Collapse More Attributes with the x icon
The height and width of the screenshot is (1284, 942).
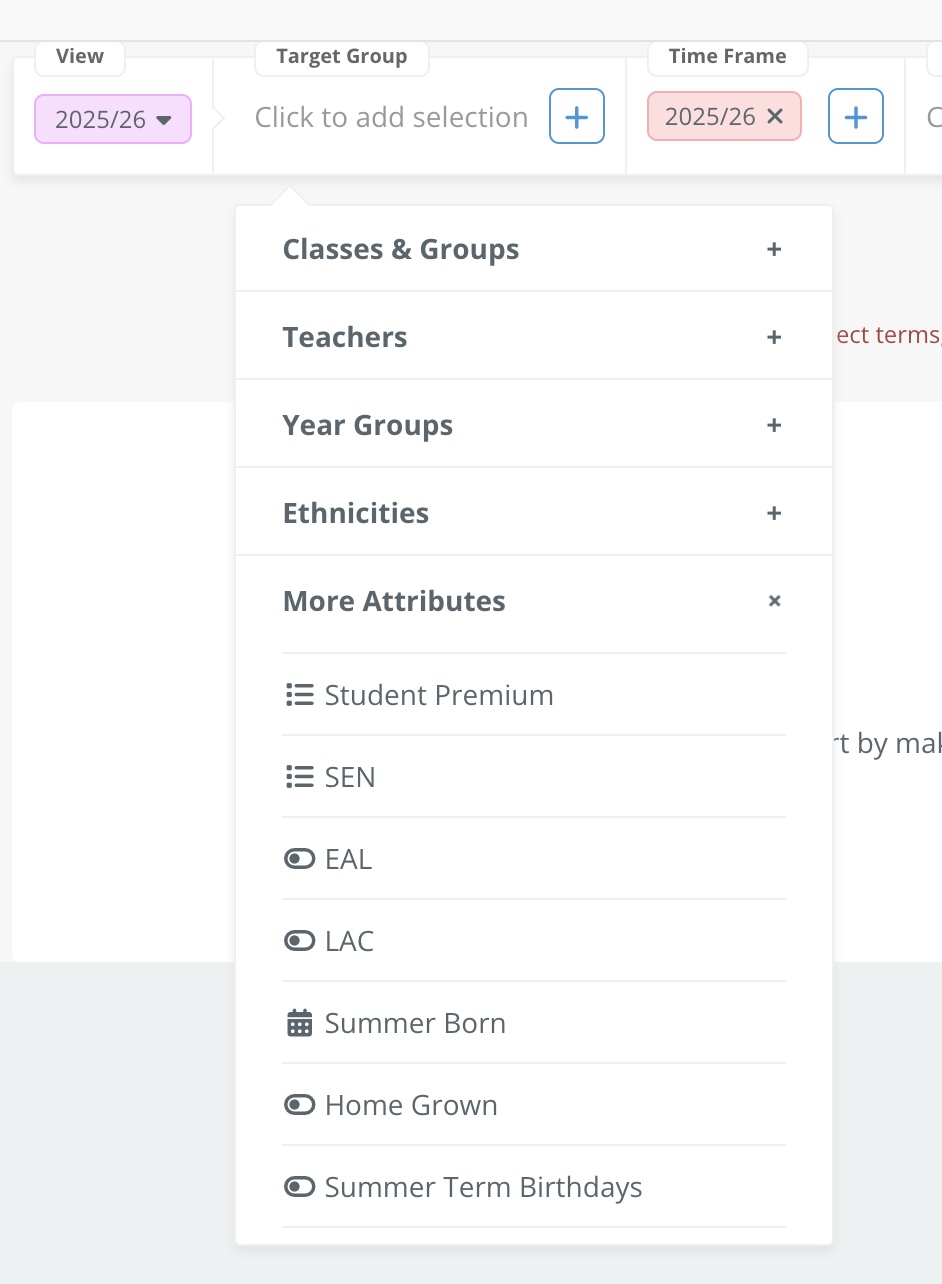click(773, 601)
